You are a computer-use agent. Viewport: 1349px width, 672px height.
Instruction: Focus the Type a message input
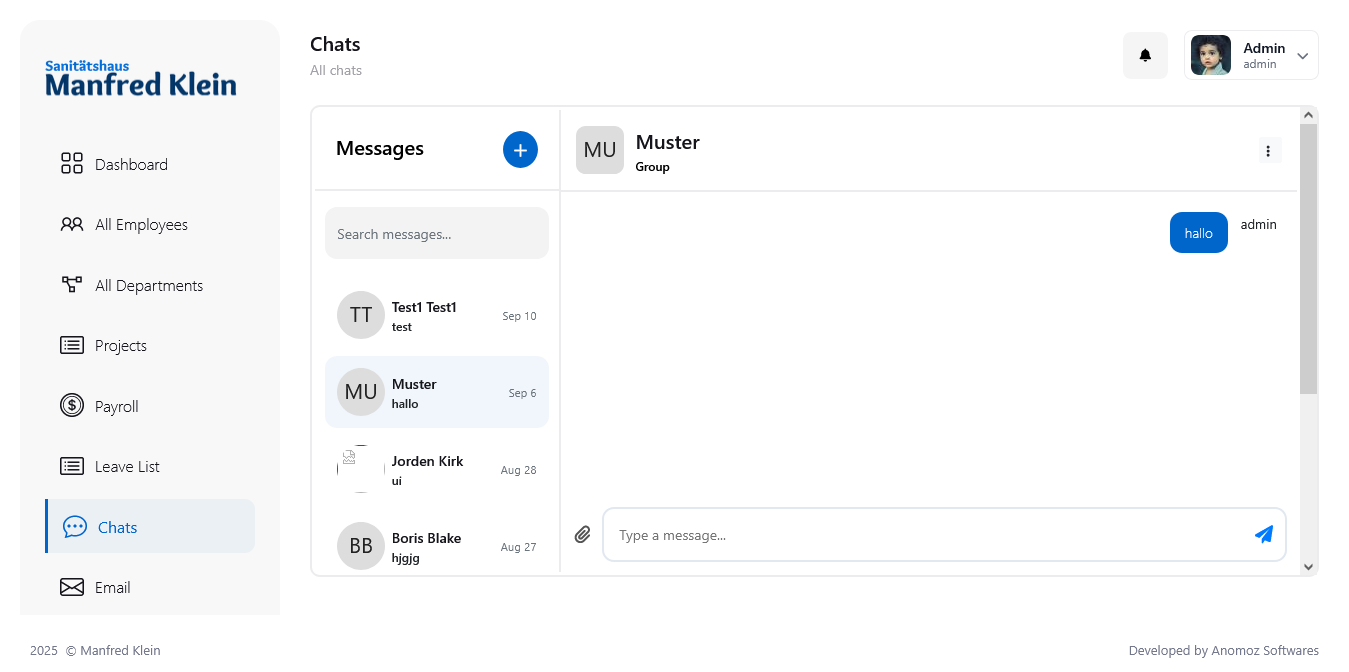point(930,536)
